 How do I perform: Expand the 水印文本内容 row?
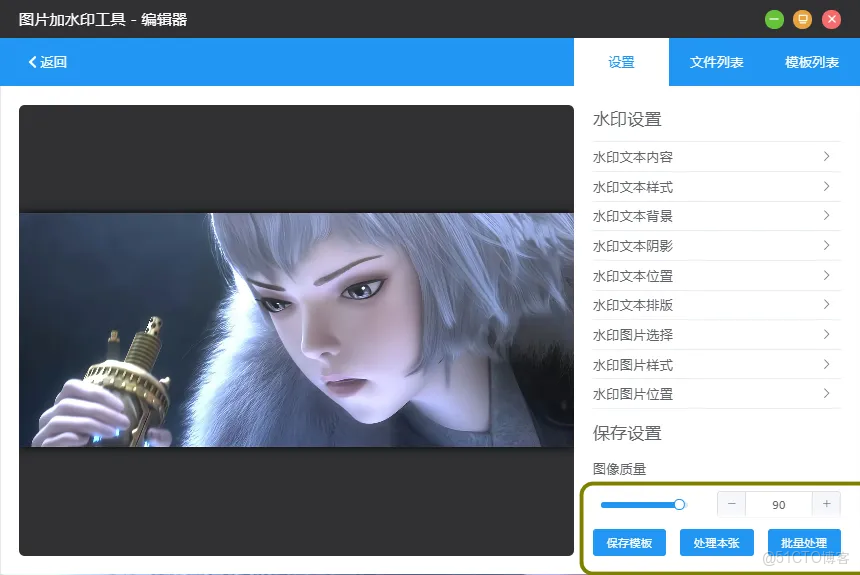pyautogui.click(x=716, y=157)
